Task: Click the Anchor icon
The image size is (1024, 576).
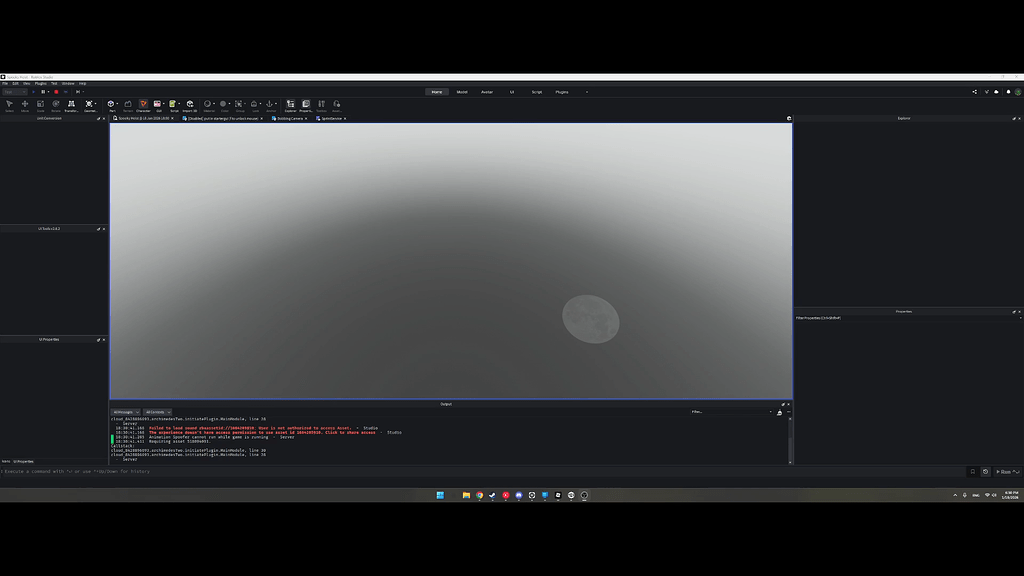Action: point(269,105)
